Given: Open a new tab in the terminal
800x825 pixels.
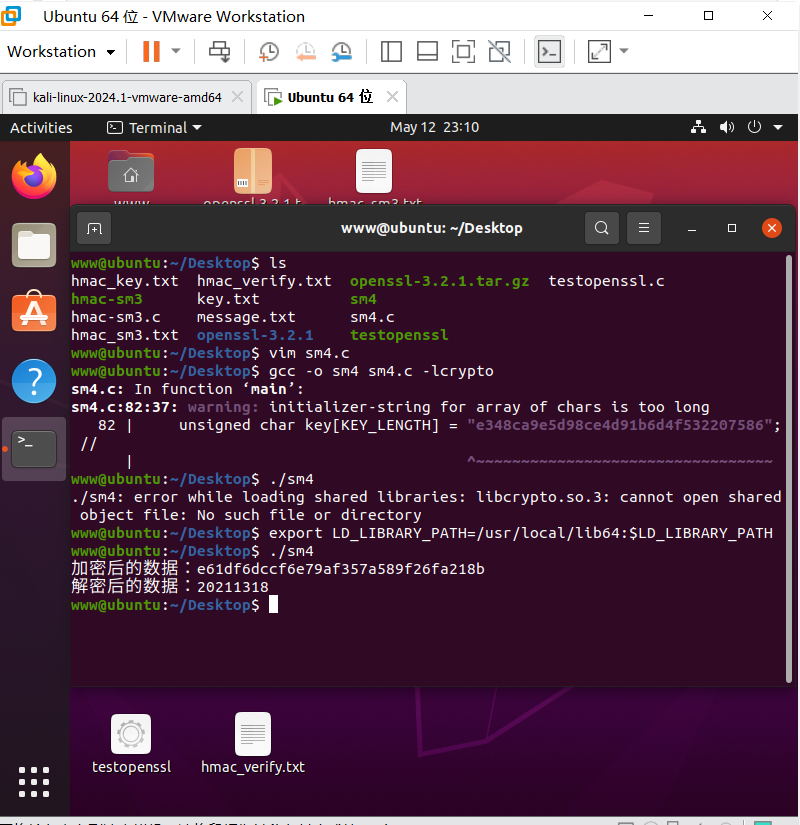Looking at the screenshot, I should tap(94, 228).
